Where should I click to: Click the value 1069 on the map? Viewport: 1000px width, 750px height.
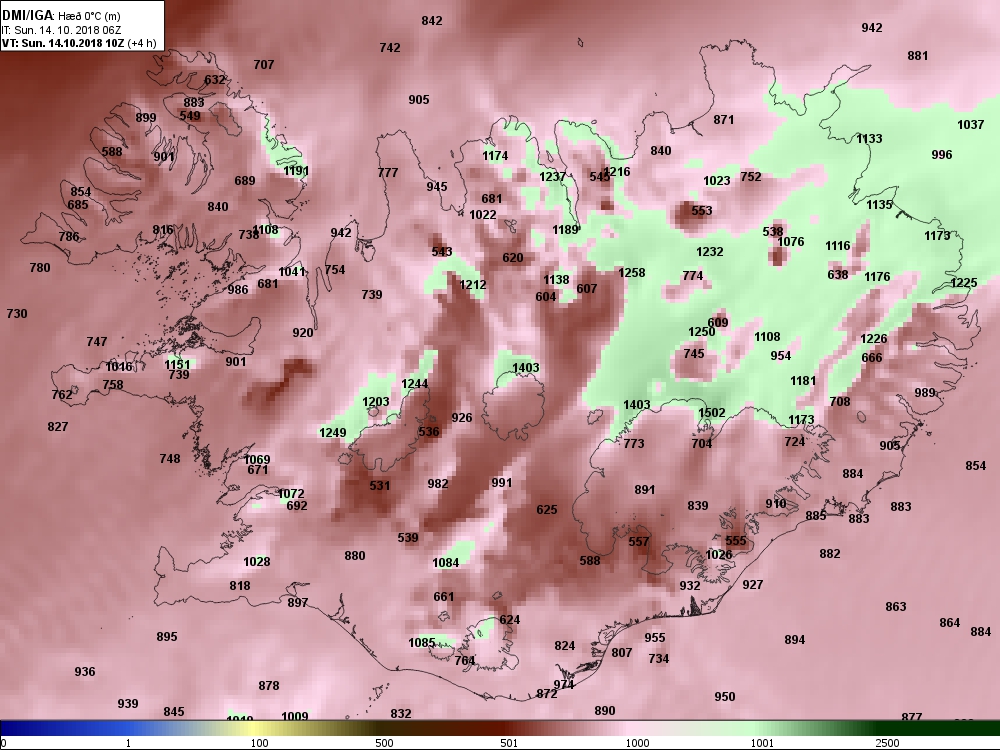pyautogui.click(x=257, y=459)
